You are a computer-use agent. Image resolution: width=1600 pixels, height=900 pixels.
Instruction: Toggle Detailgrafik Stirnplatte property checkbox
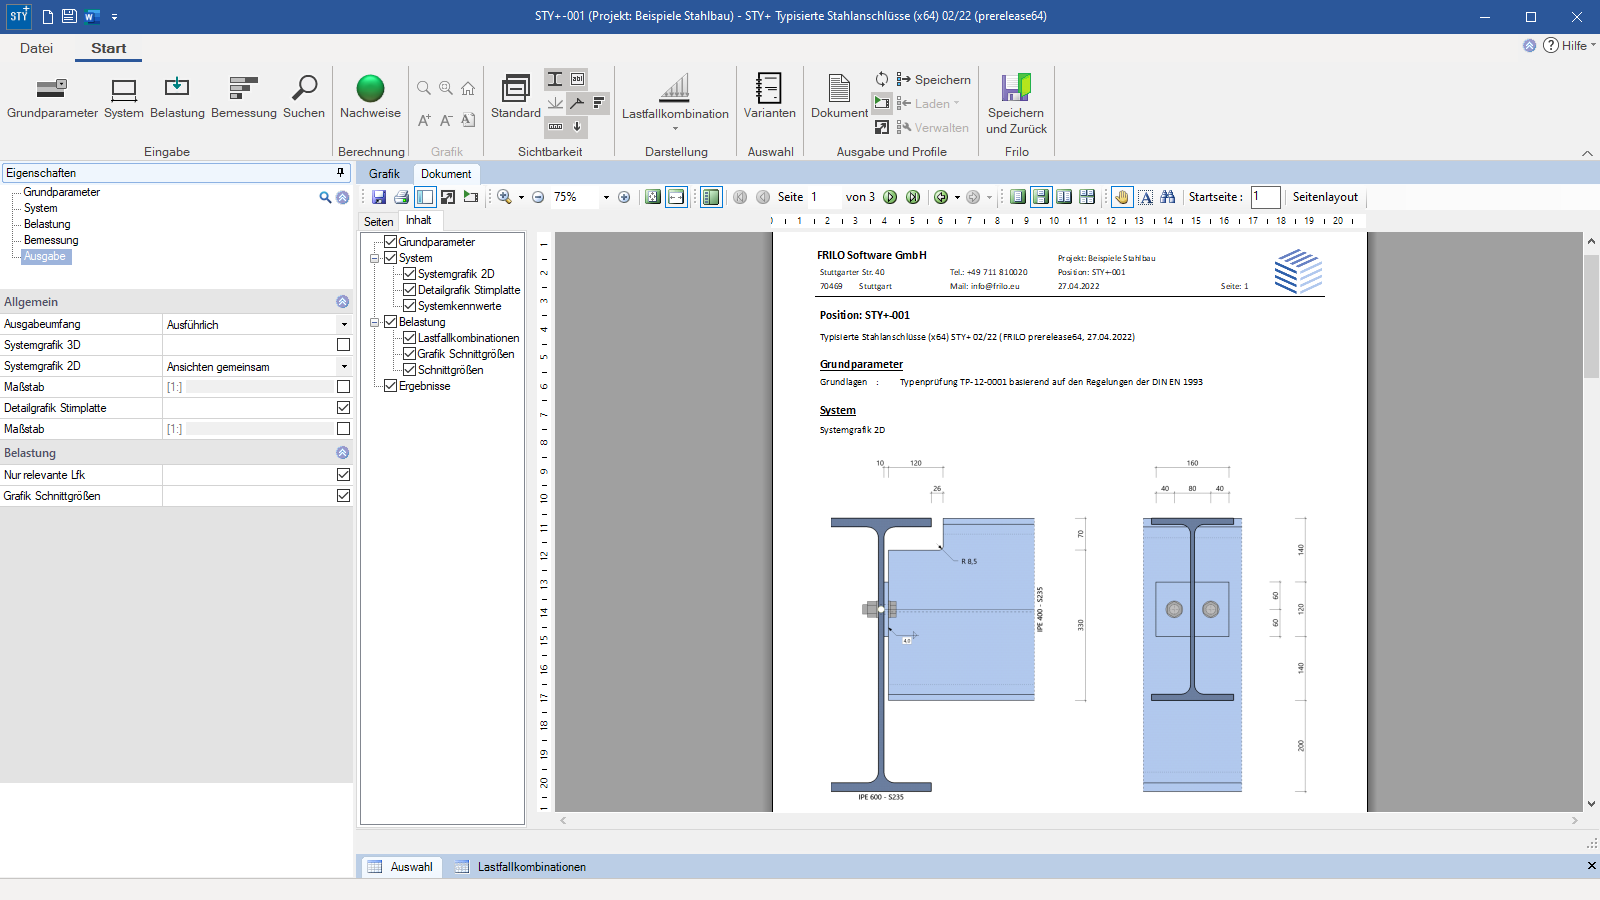point(343,408)
